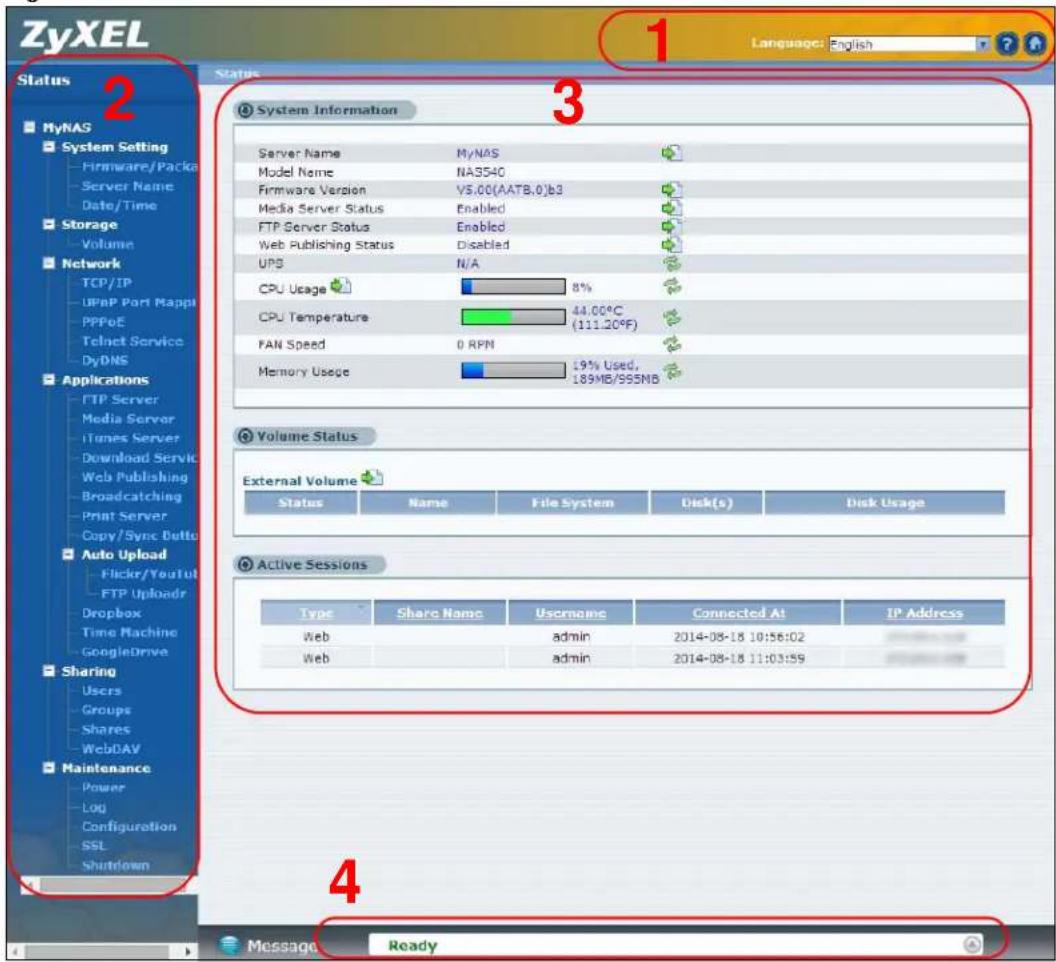This screenshot has width=1056, height=962.
Task: Collapse the Storage tree node
Action: coord(48,224)
